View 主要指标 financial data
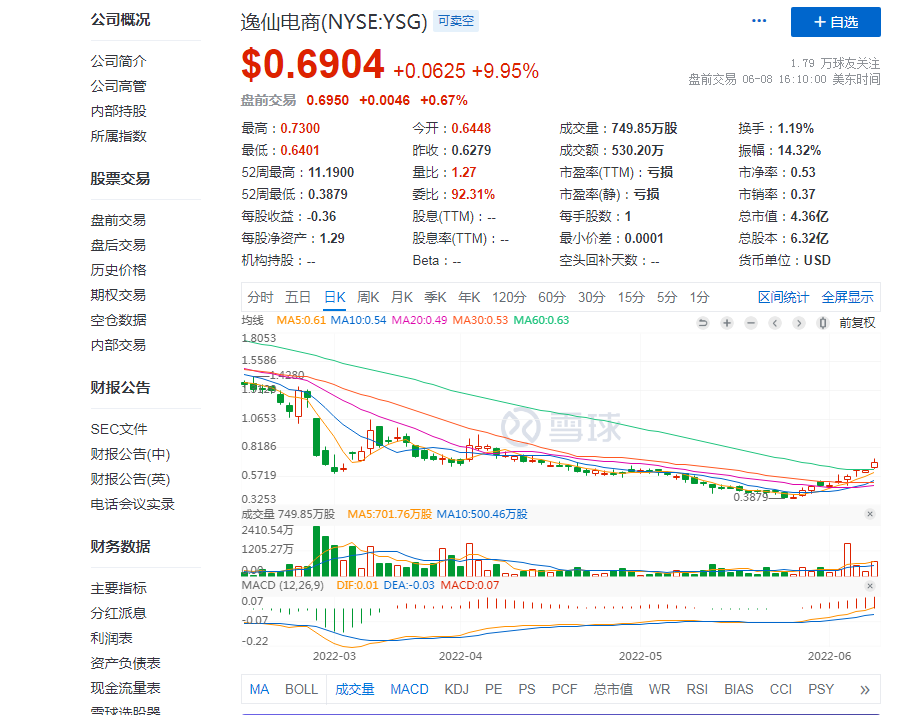The image size is (913, 715). click(119, 588)
